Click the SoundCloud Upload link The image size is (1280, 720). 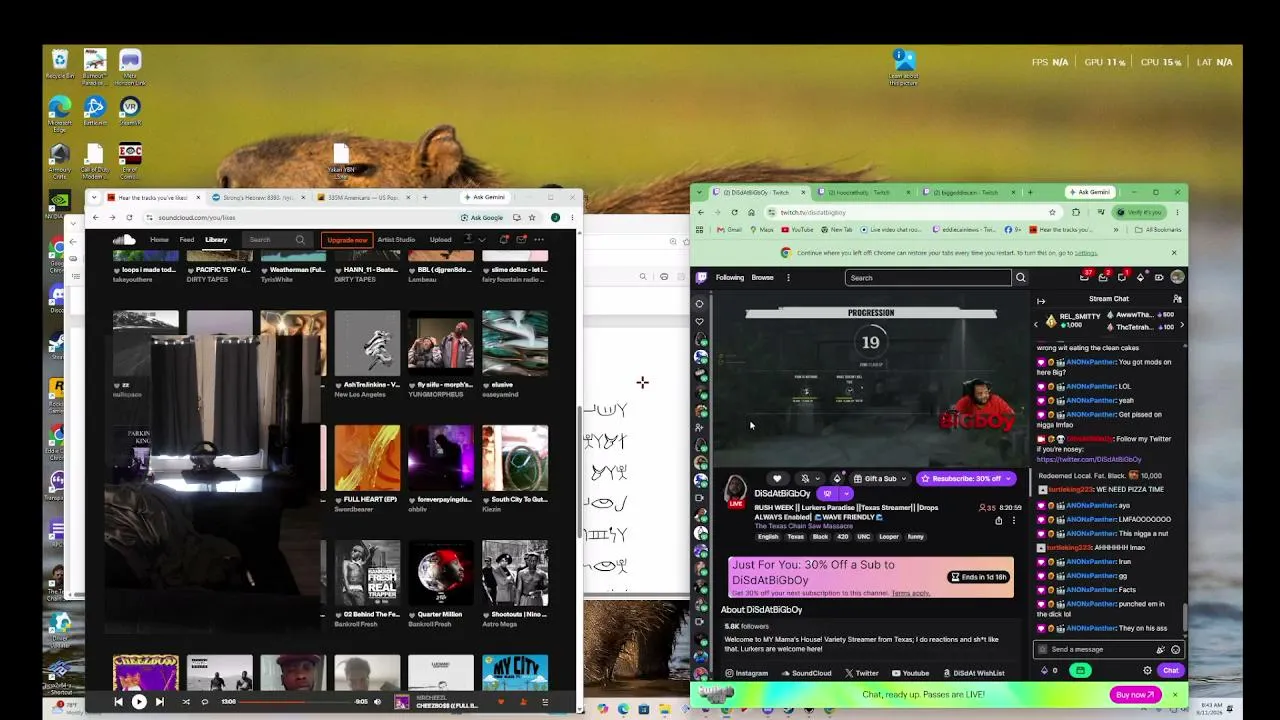(x=441, y=240)
